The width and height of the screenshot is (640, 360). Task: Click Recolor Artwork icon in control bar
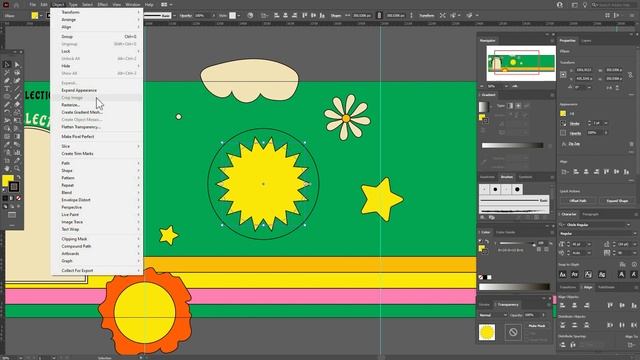250,16
